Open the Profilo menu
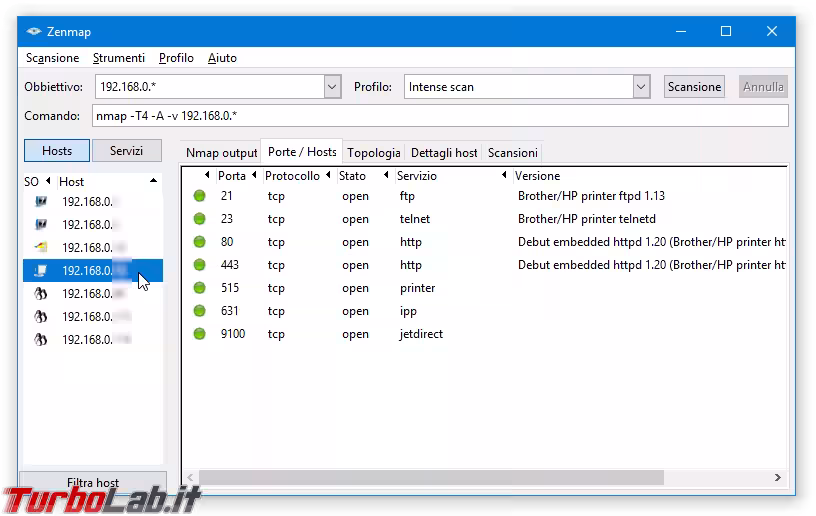Viewport: 816px width, 516px height. click(x=176, y=58)
